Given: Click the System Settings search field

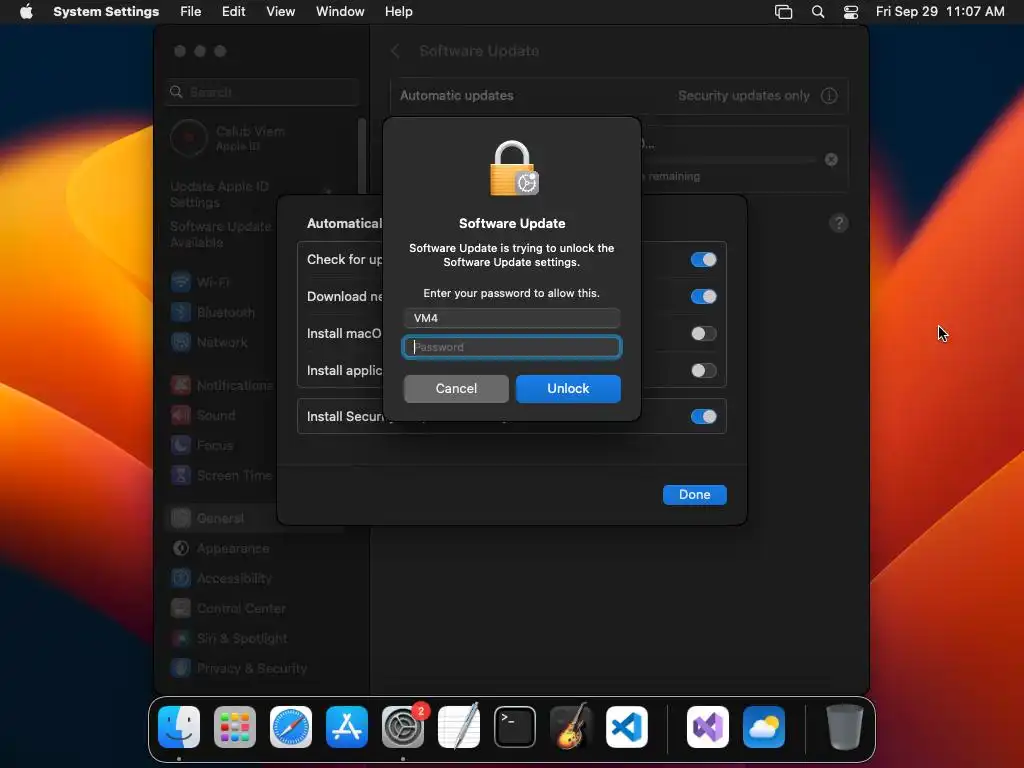Looking at the screenshot, I should pyautogui.click(x=263, y=92).
